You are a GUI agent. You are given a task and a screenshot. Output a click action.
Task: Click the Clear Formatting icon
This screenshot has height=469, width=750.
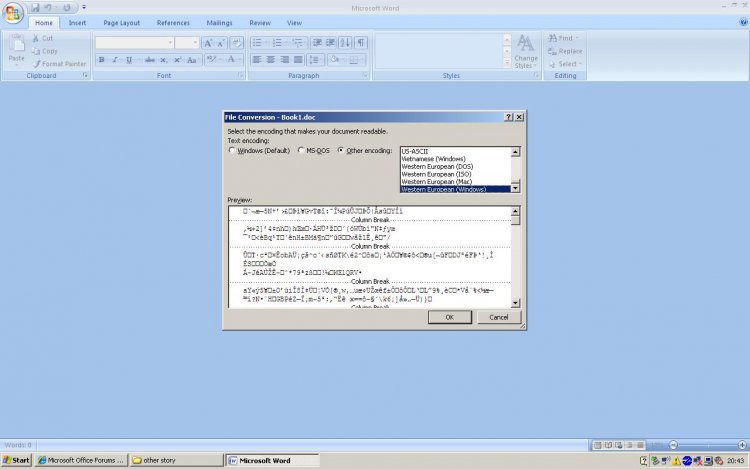click(237, 44)
